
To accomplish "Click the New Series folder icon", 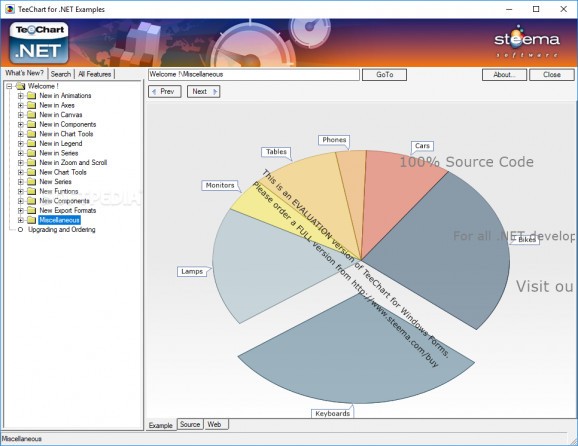I will 31,182.
